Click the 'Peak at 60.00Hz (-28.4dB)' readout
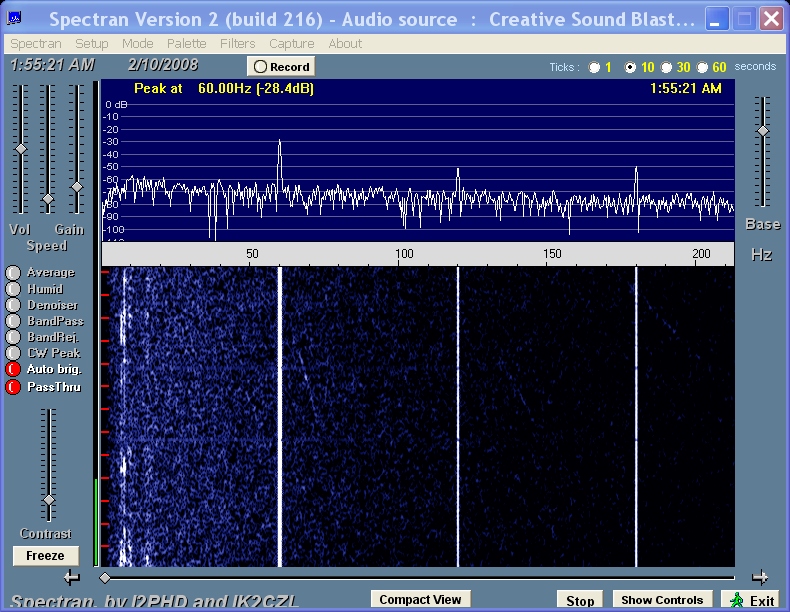 [x=224, y=89]
